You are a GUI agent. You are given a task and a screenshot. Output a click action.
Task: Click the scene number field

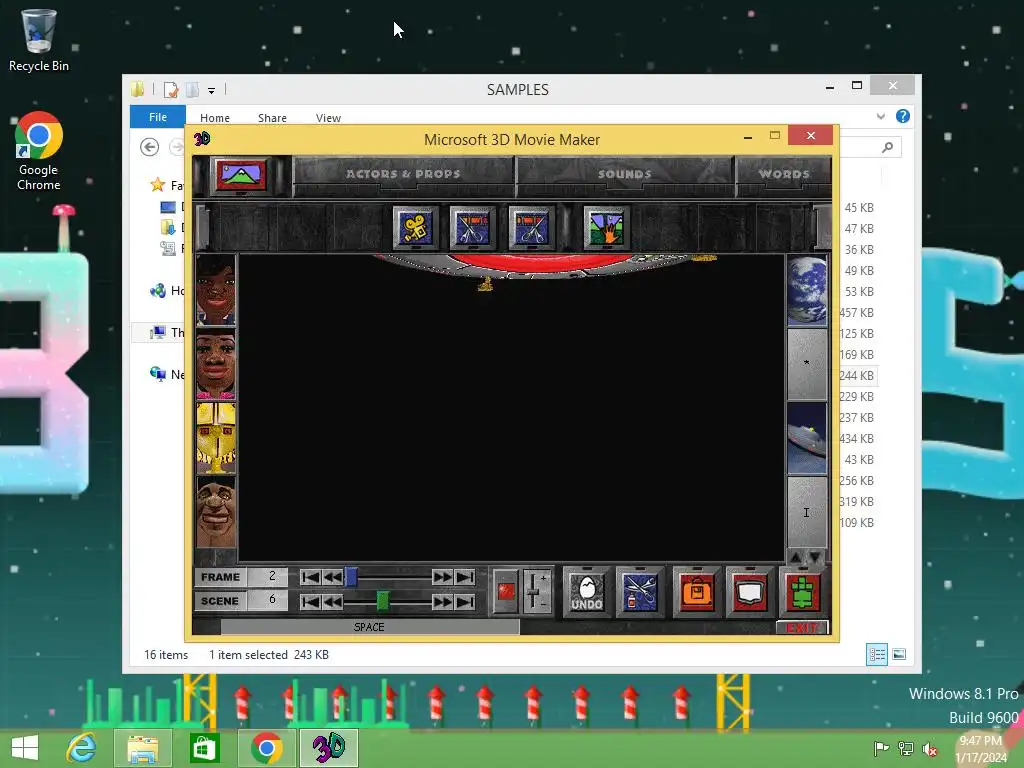(x=268, y=600)
